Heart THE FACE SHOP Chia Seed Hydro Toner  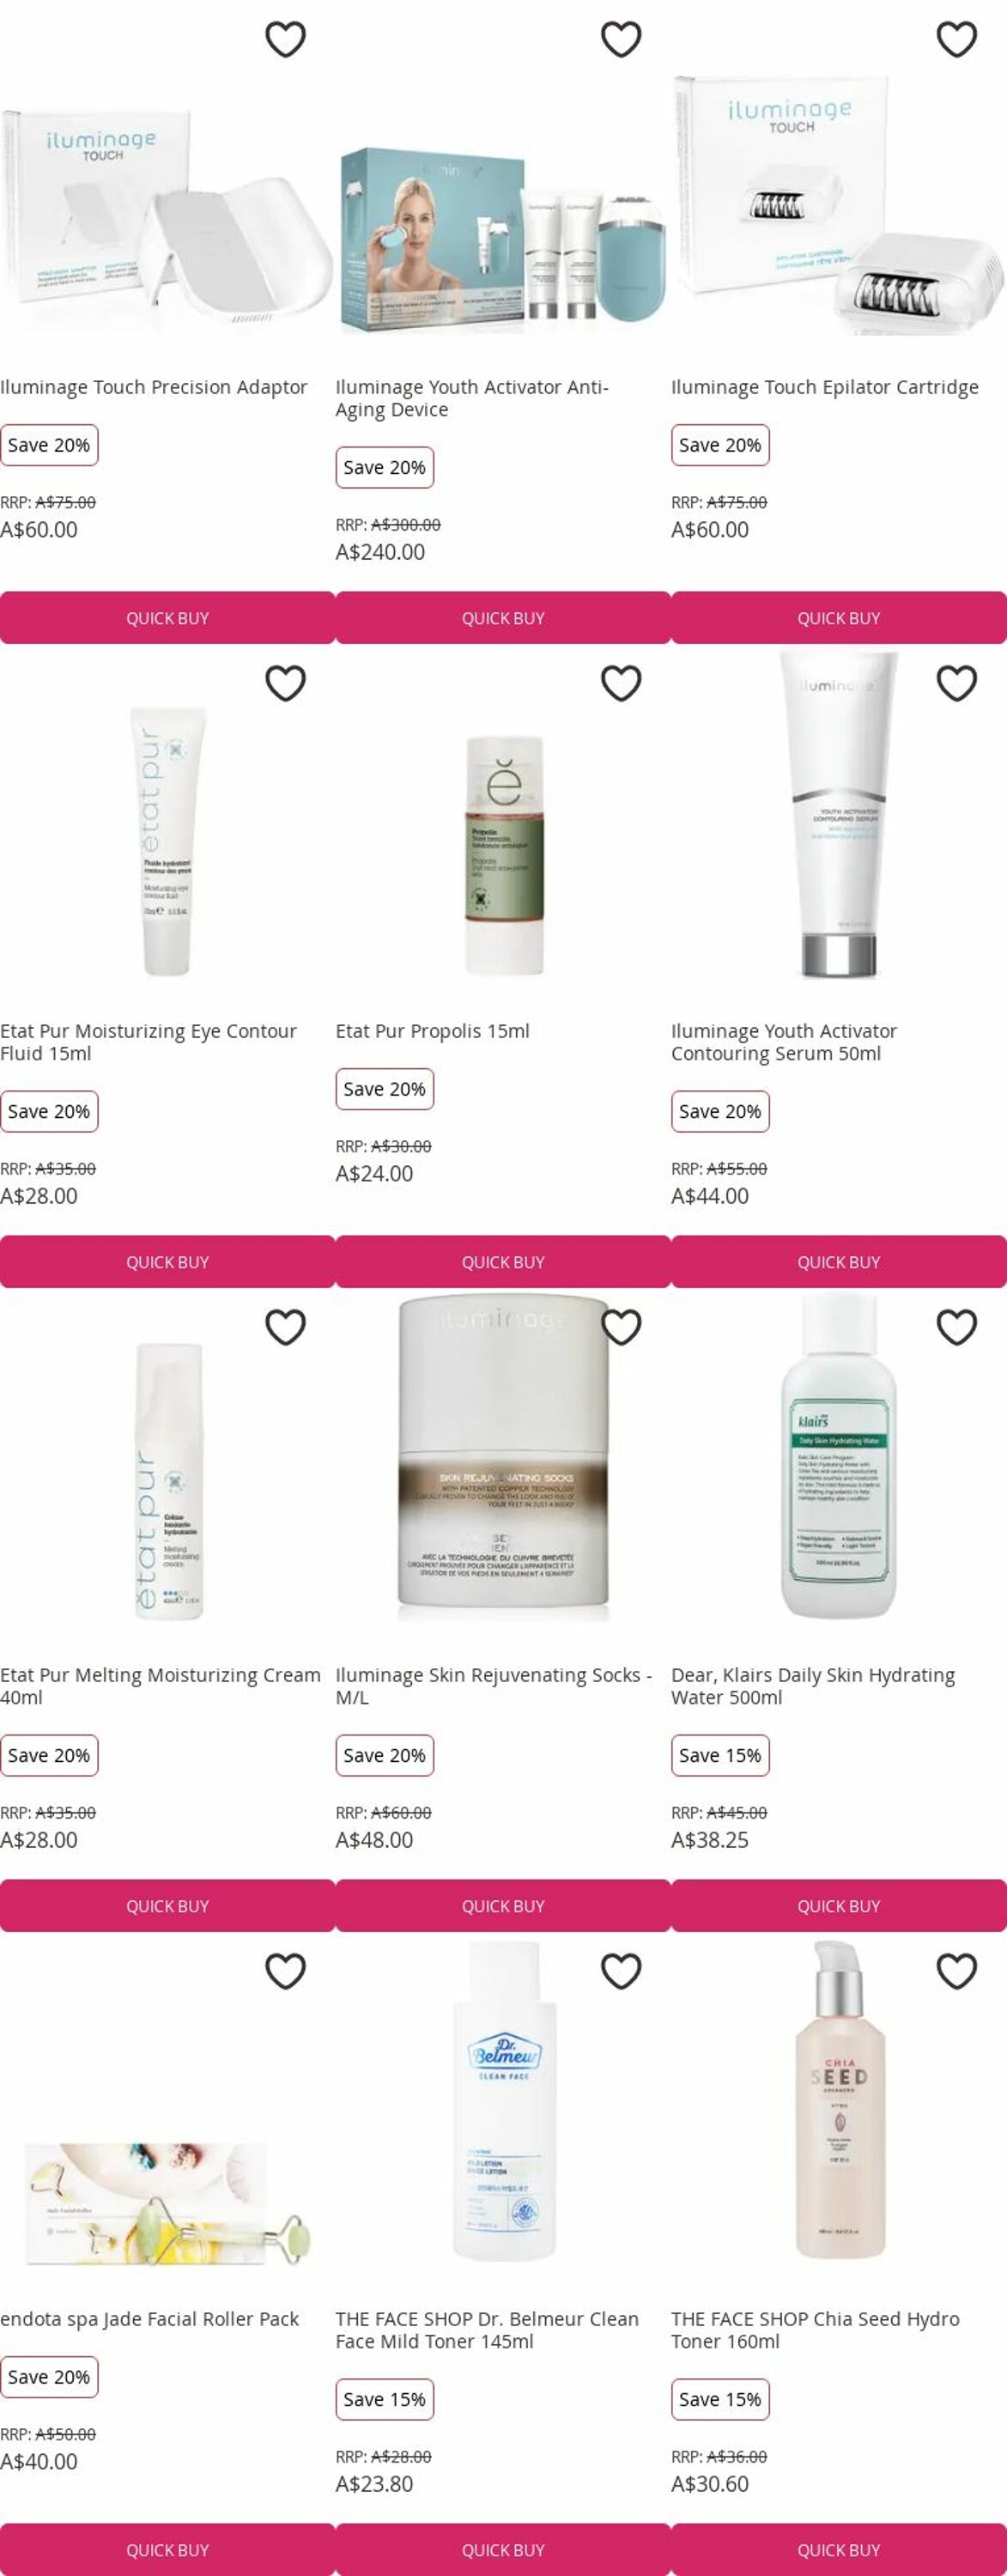[x=957, y=1972]
